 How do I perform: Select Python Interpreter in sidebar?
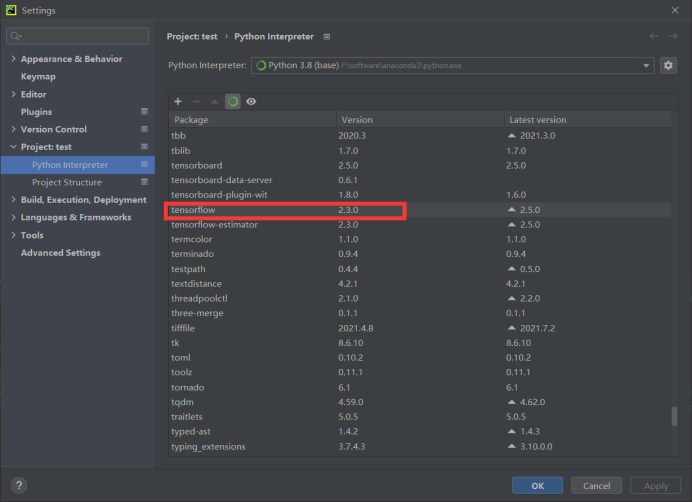coord(78,165)
